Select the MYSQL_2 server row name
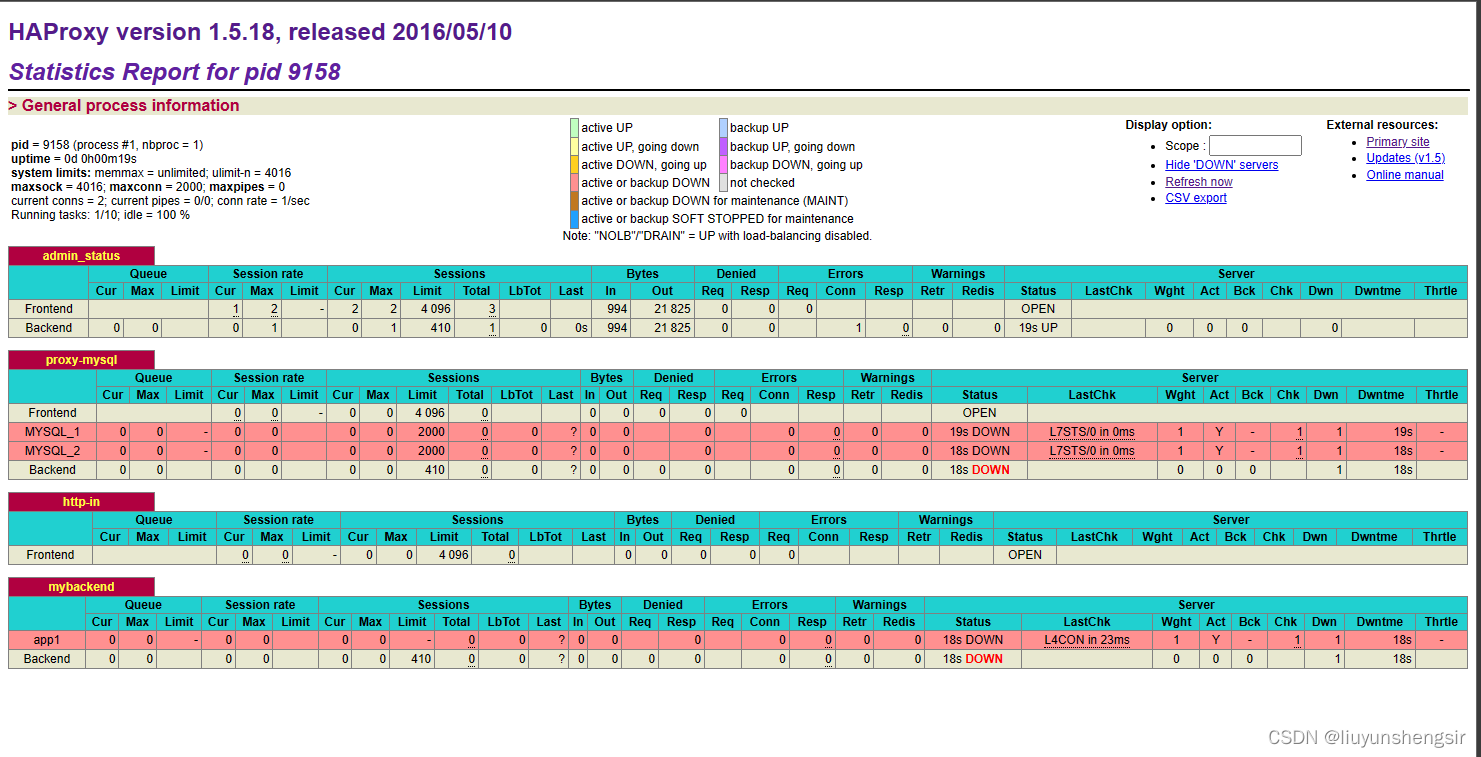This screenshot has width=1481, height=757. click(52, 451)
